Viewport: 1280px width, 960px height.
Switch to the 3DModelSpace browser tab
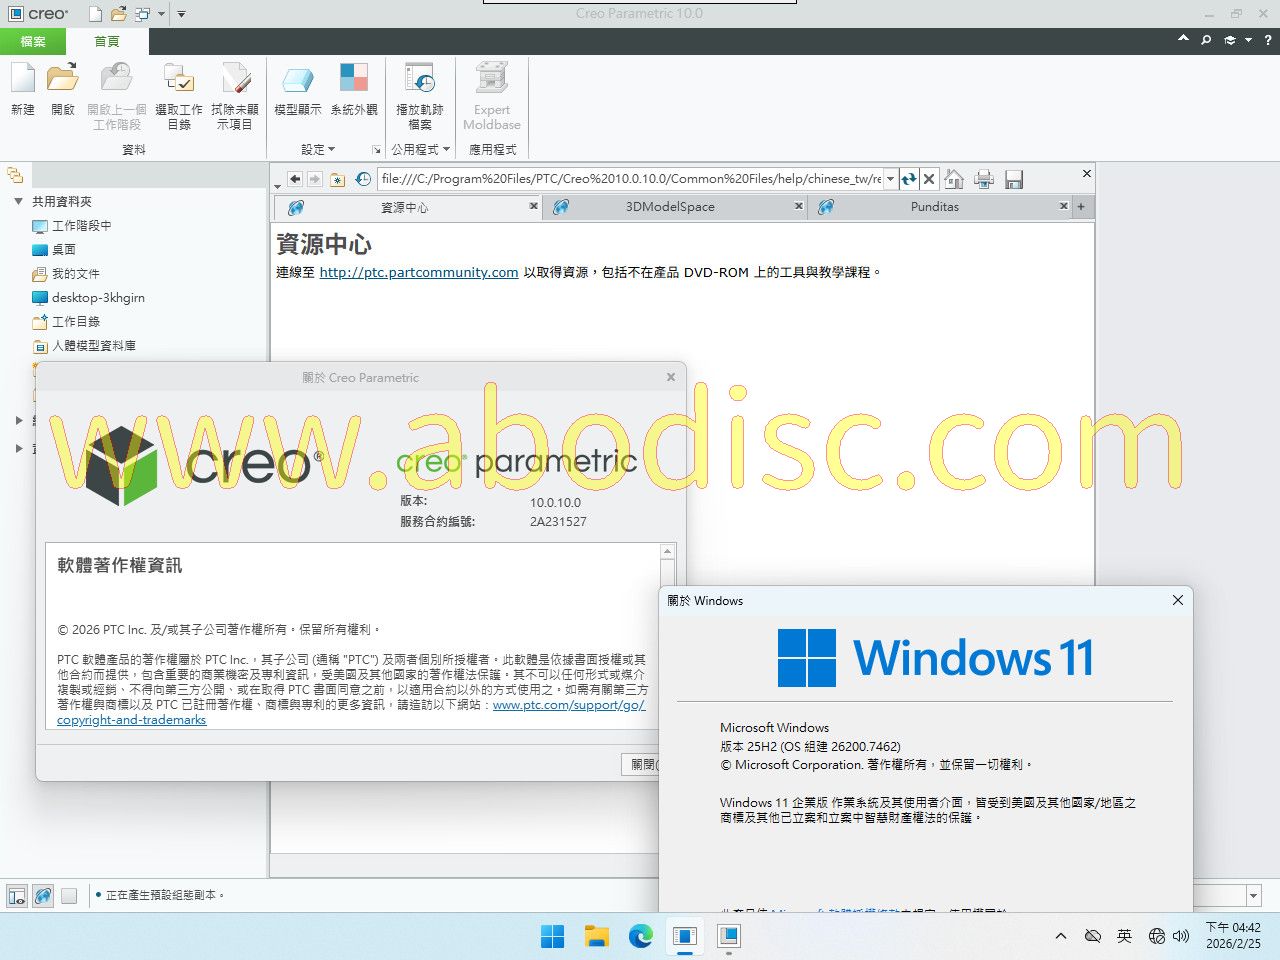pos(670,207)
